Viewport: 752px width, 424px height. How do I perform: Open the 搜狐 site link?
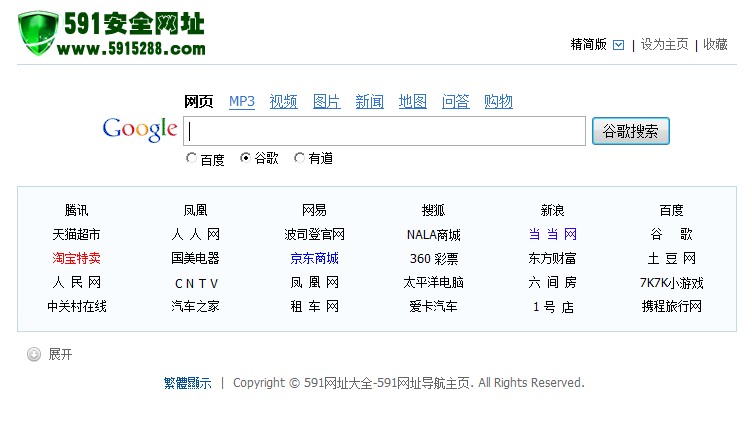click(x=433, y=210)
